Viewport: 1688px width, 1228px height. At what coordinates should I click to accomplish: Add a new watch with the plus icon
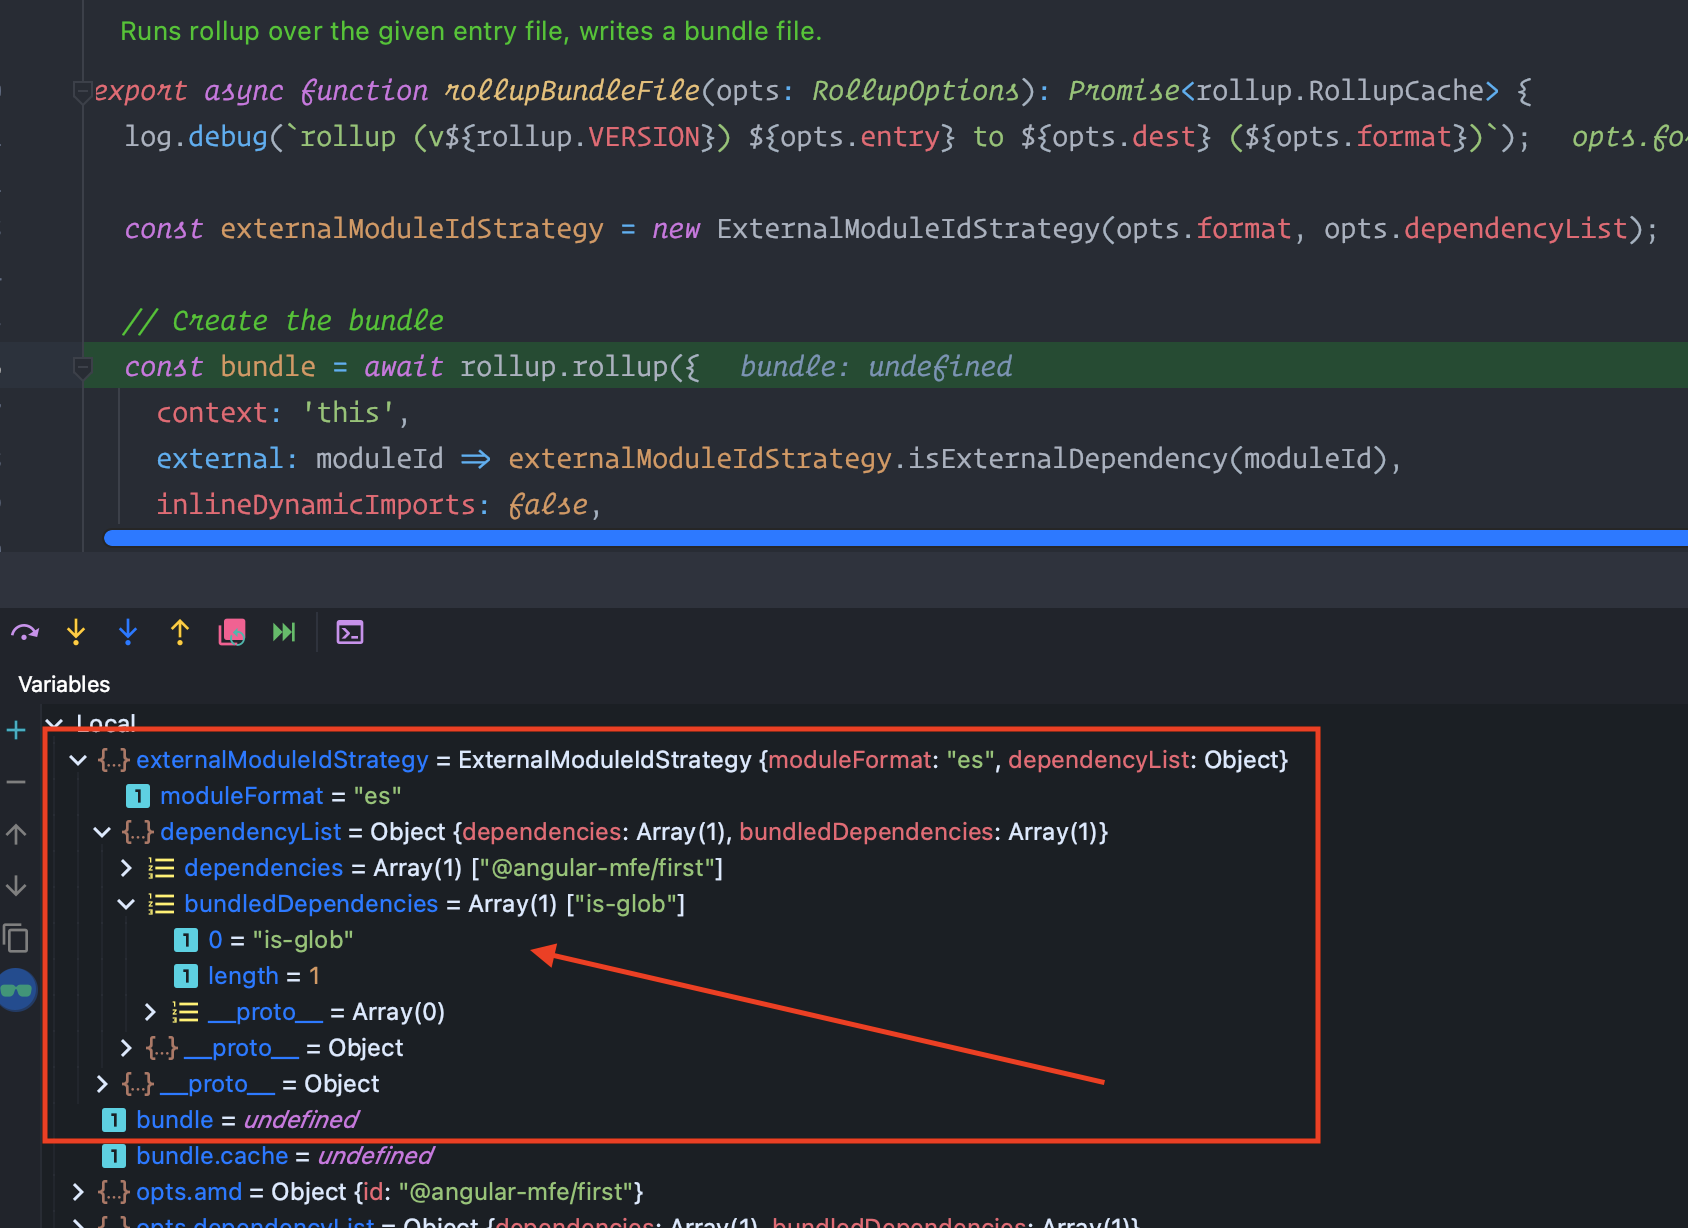(15, 730)
